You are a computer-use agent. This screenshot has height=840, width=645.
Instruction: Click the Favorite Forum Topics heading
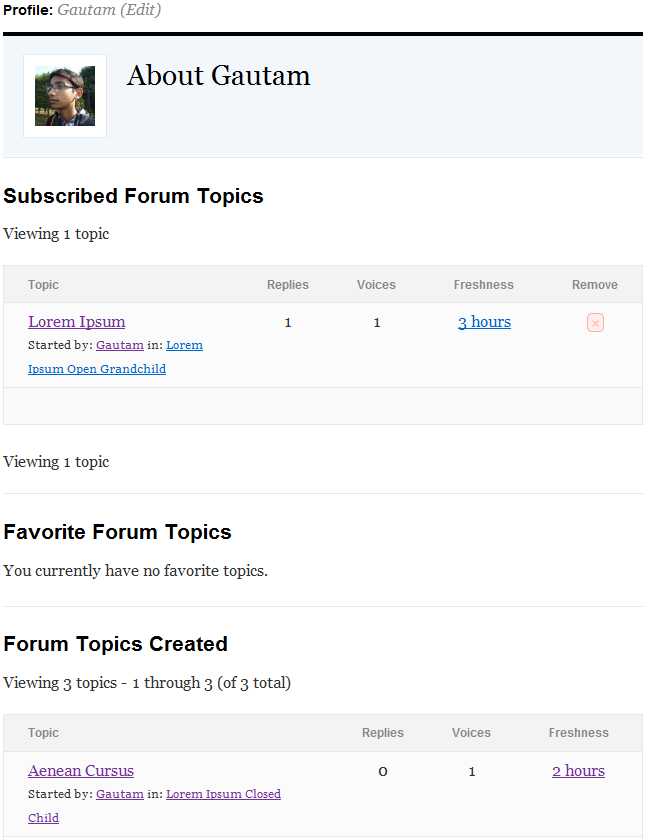(x=117, y=532)
